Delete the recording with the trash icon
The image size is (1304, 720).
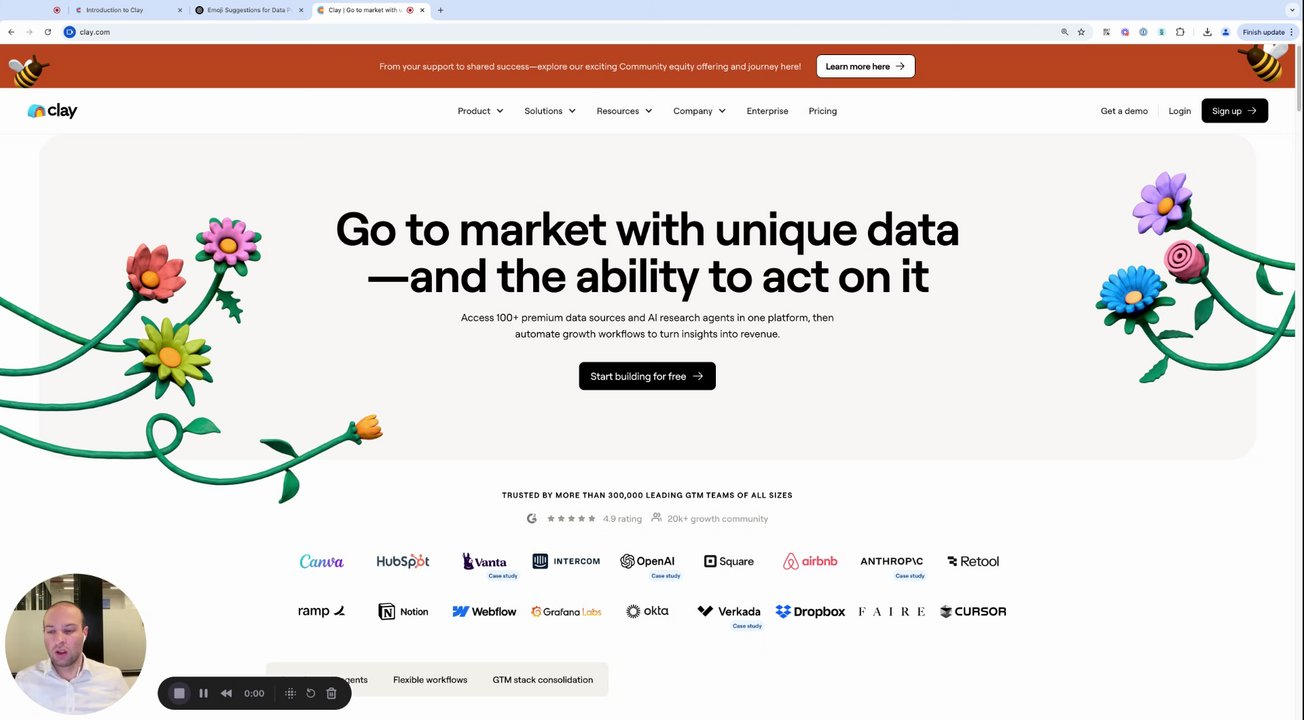coord(331,693)
